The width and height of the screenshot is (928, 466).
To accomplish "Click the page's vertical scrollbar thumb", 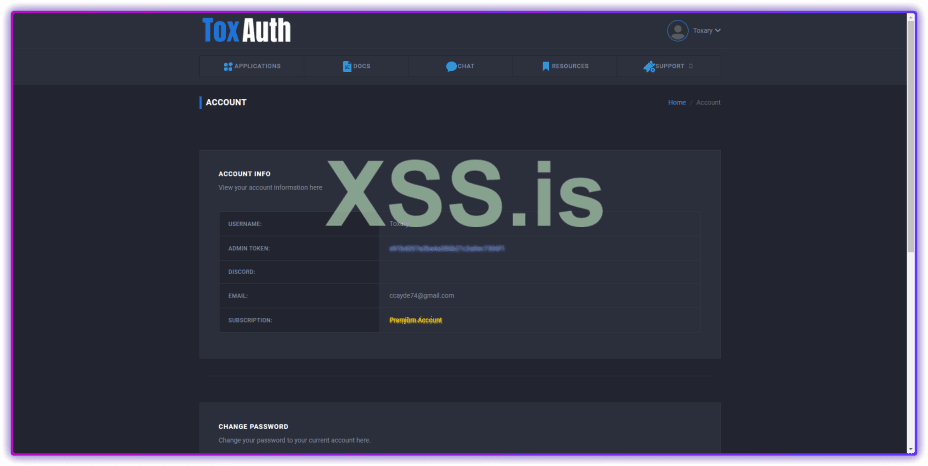I will pos(911,139).
